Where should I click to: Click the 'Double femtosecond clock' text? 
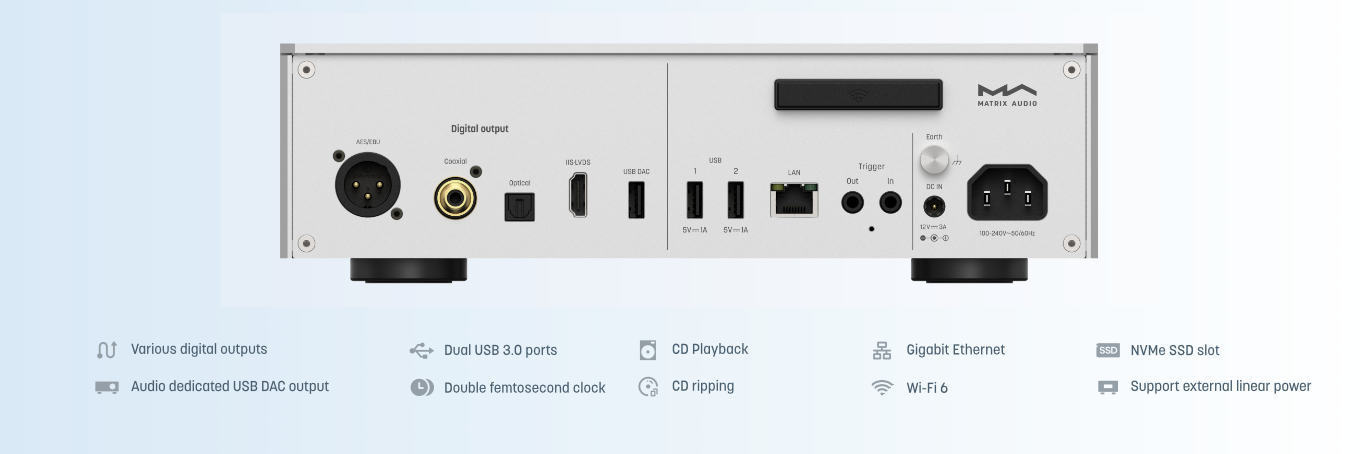(x=524, y=388)
